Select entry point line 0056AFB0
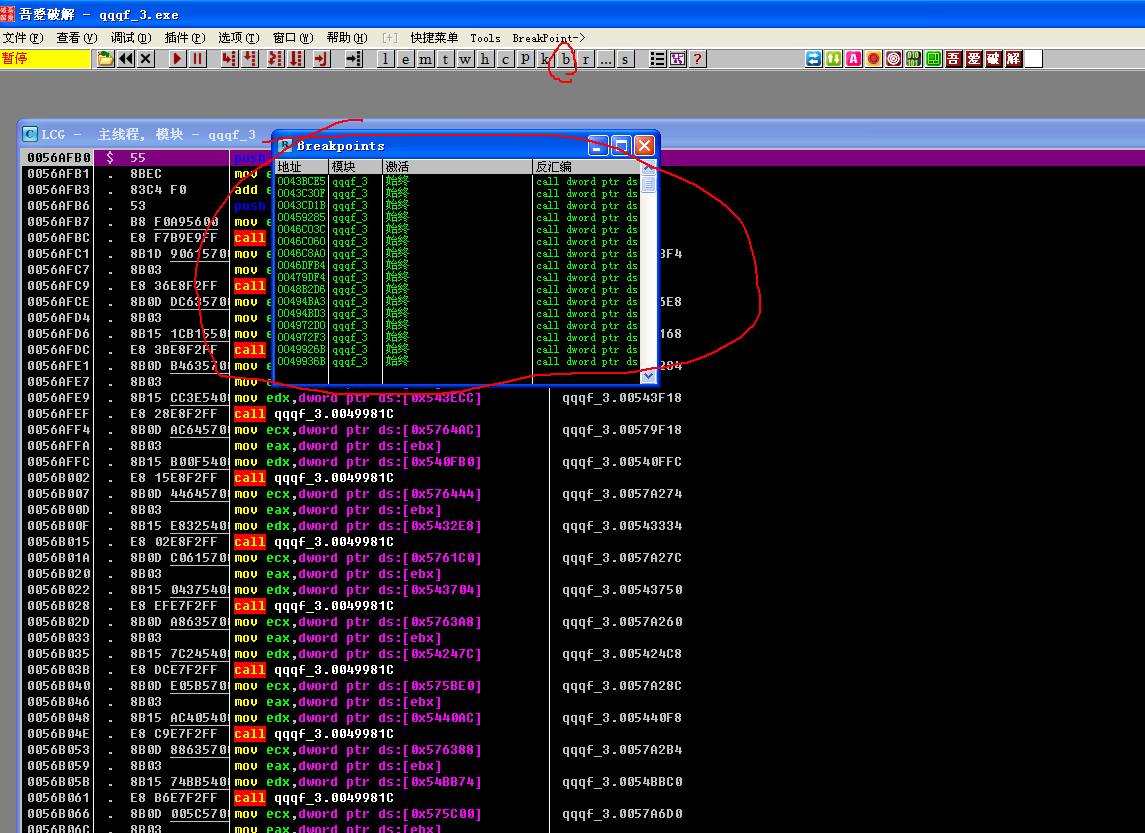1145x833 pixels. coord(146,158)
